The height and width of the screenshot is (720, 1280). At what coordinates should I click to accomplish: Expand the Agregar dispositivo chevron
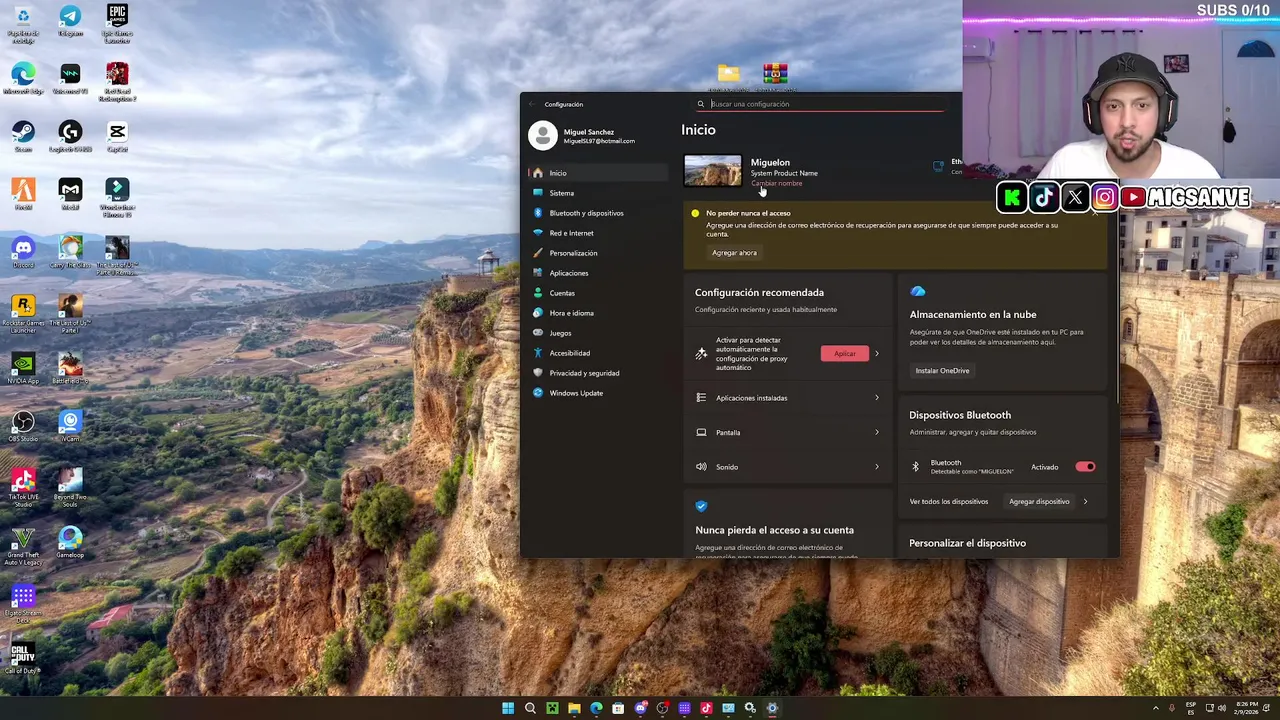1085,502
